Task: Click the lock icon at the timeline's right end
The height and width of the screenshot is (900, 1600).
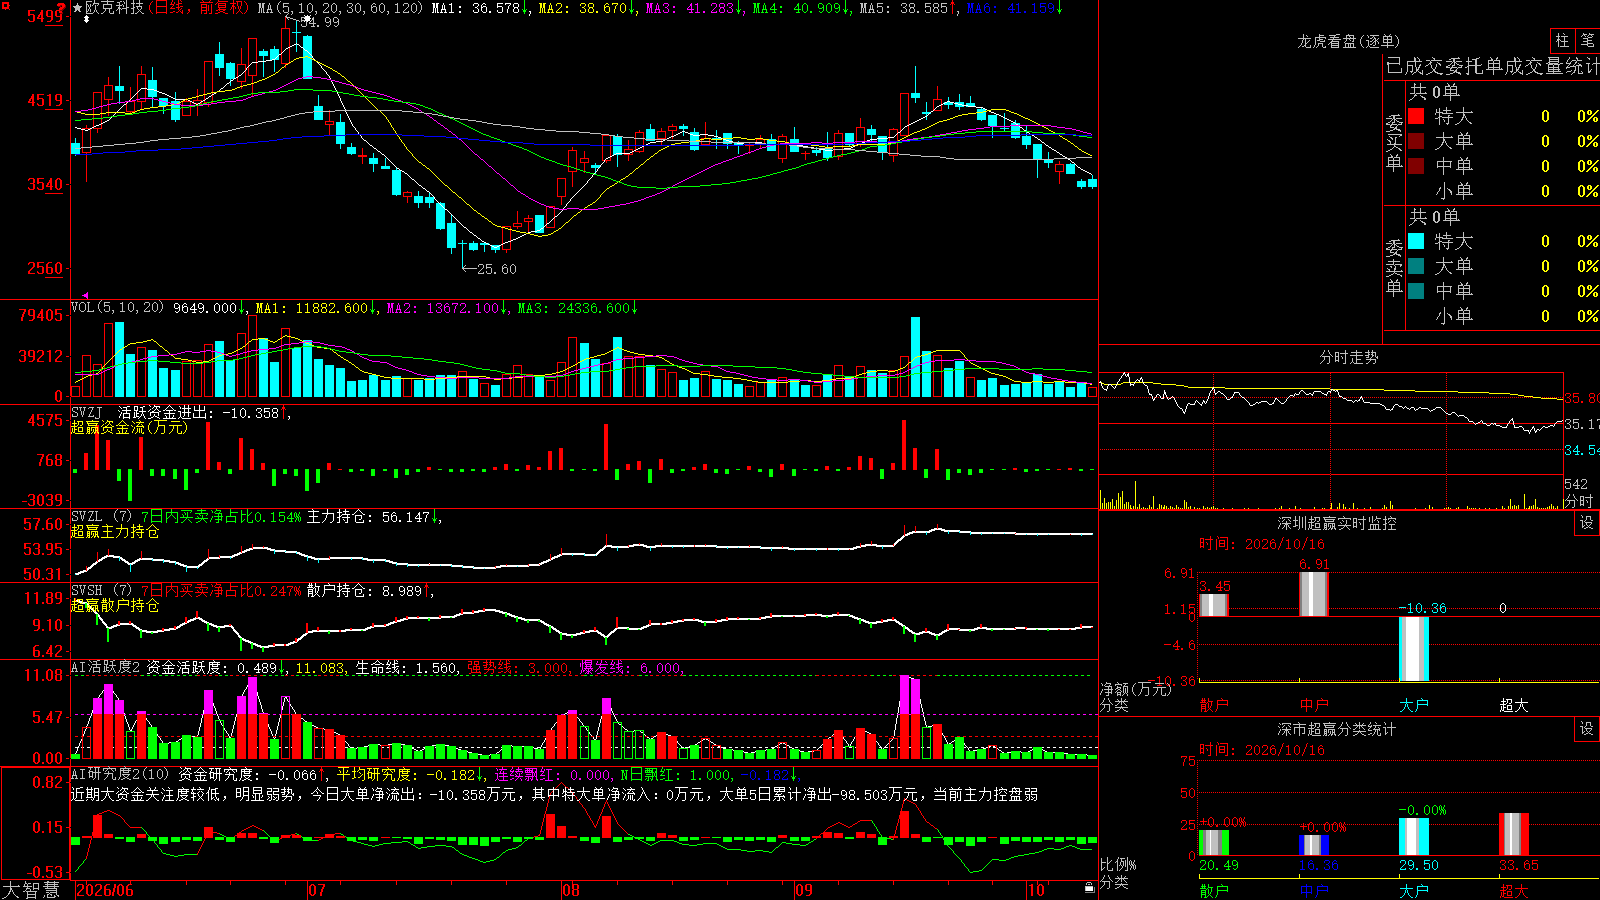Action: point(1090,887)
